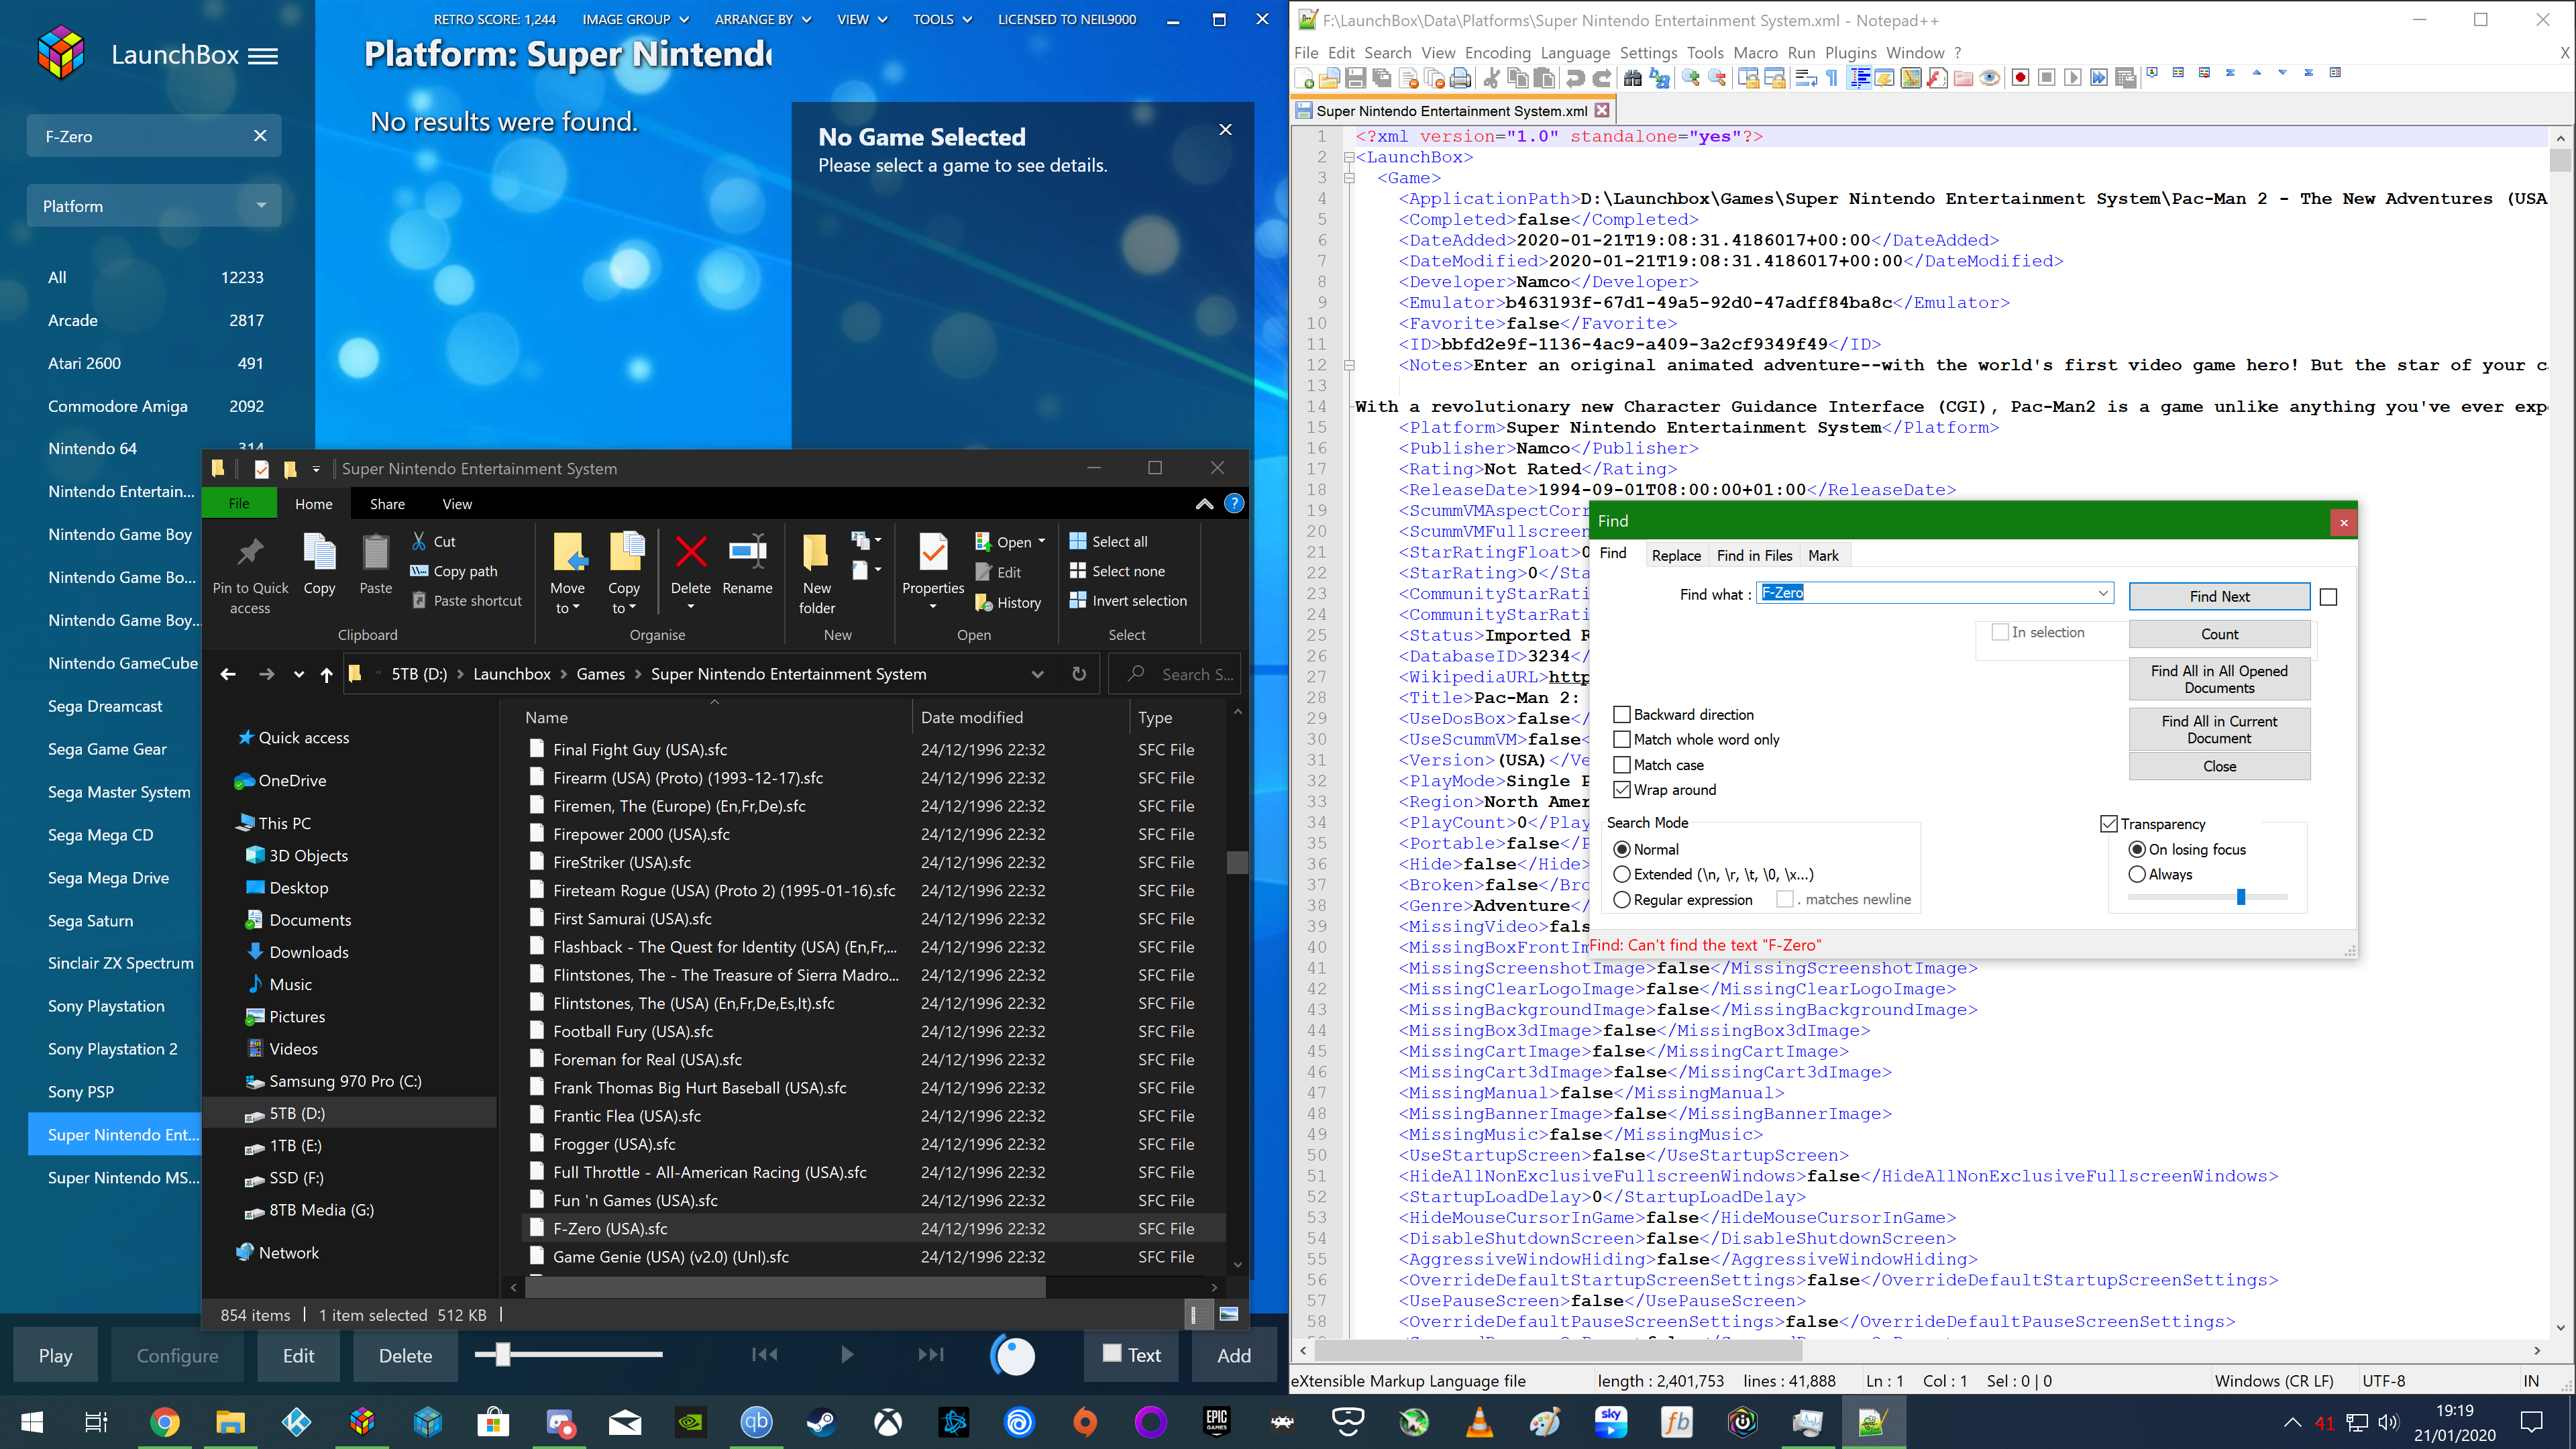Click the Notepad++ Print toolbar icon
2576x1449 pixels.
click(1460, 78)
